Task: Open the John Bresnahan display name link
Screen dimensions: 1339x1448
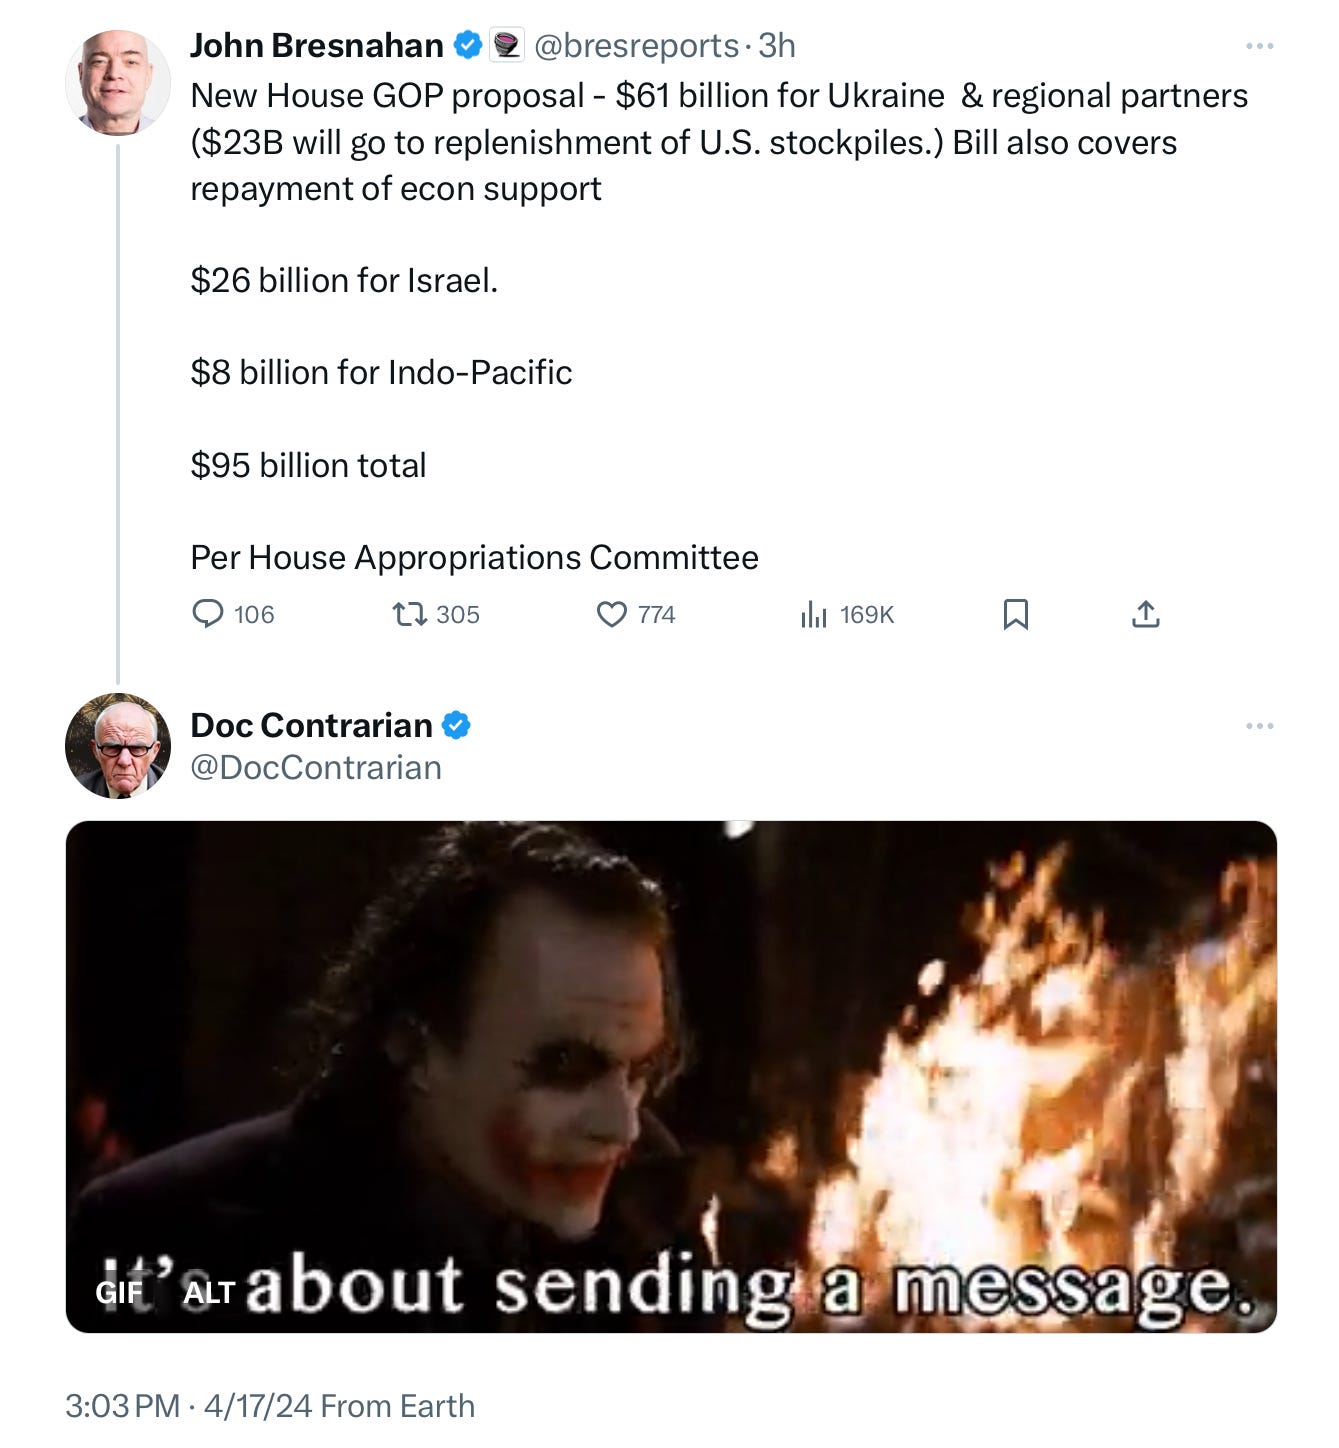Action: click(317, 46)
